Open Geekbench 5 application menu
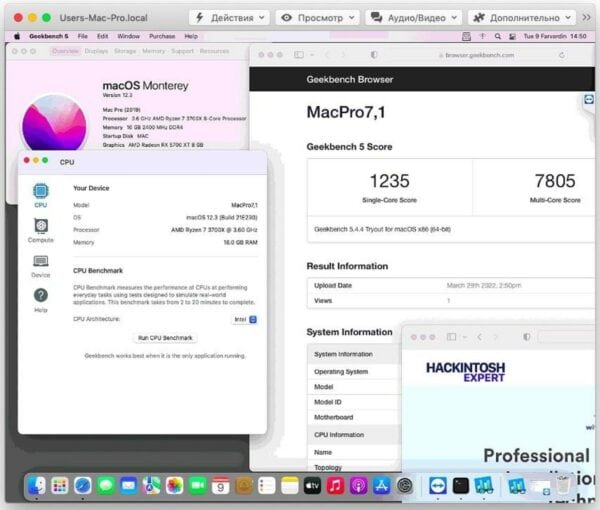The image size is (600, 510). coord(49,36)
